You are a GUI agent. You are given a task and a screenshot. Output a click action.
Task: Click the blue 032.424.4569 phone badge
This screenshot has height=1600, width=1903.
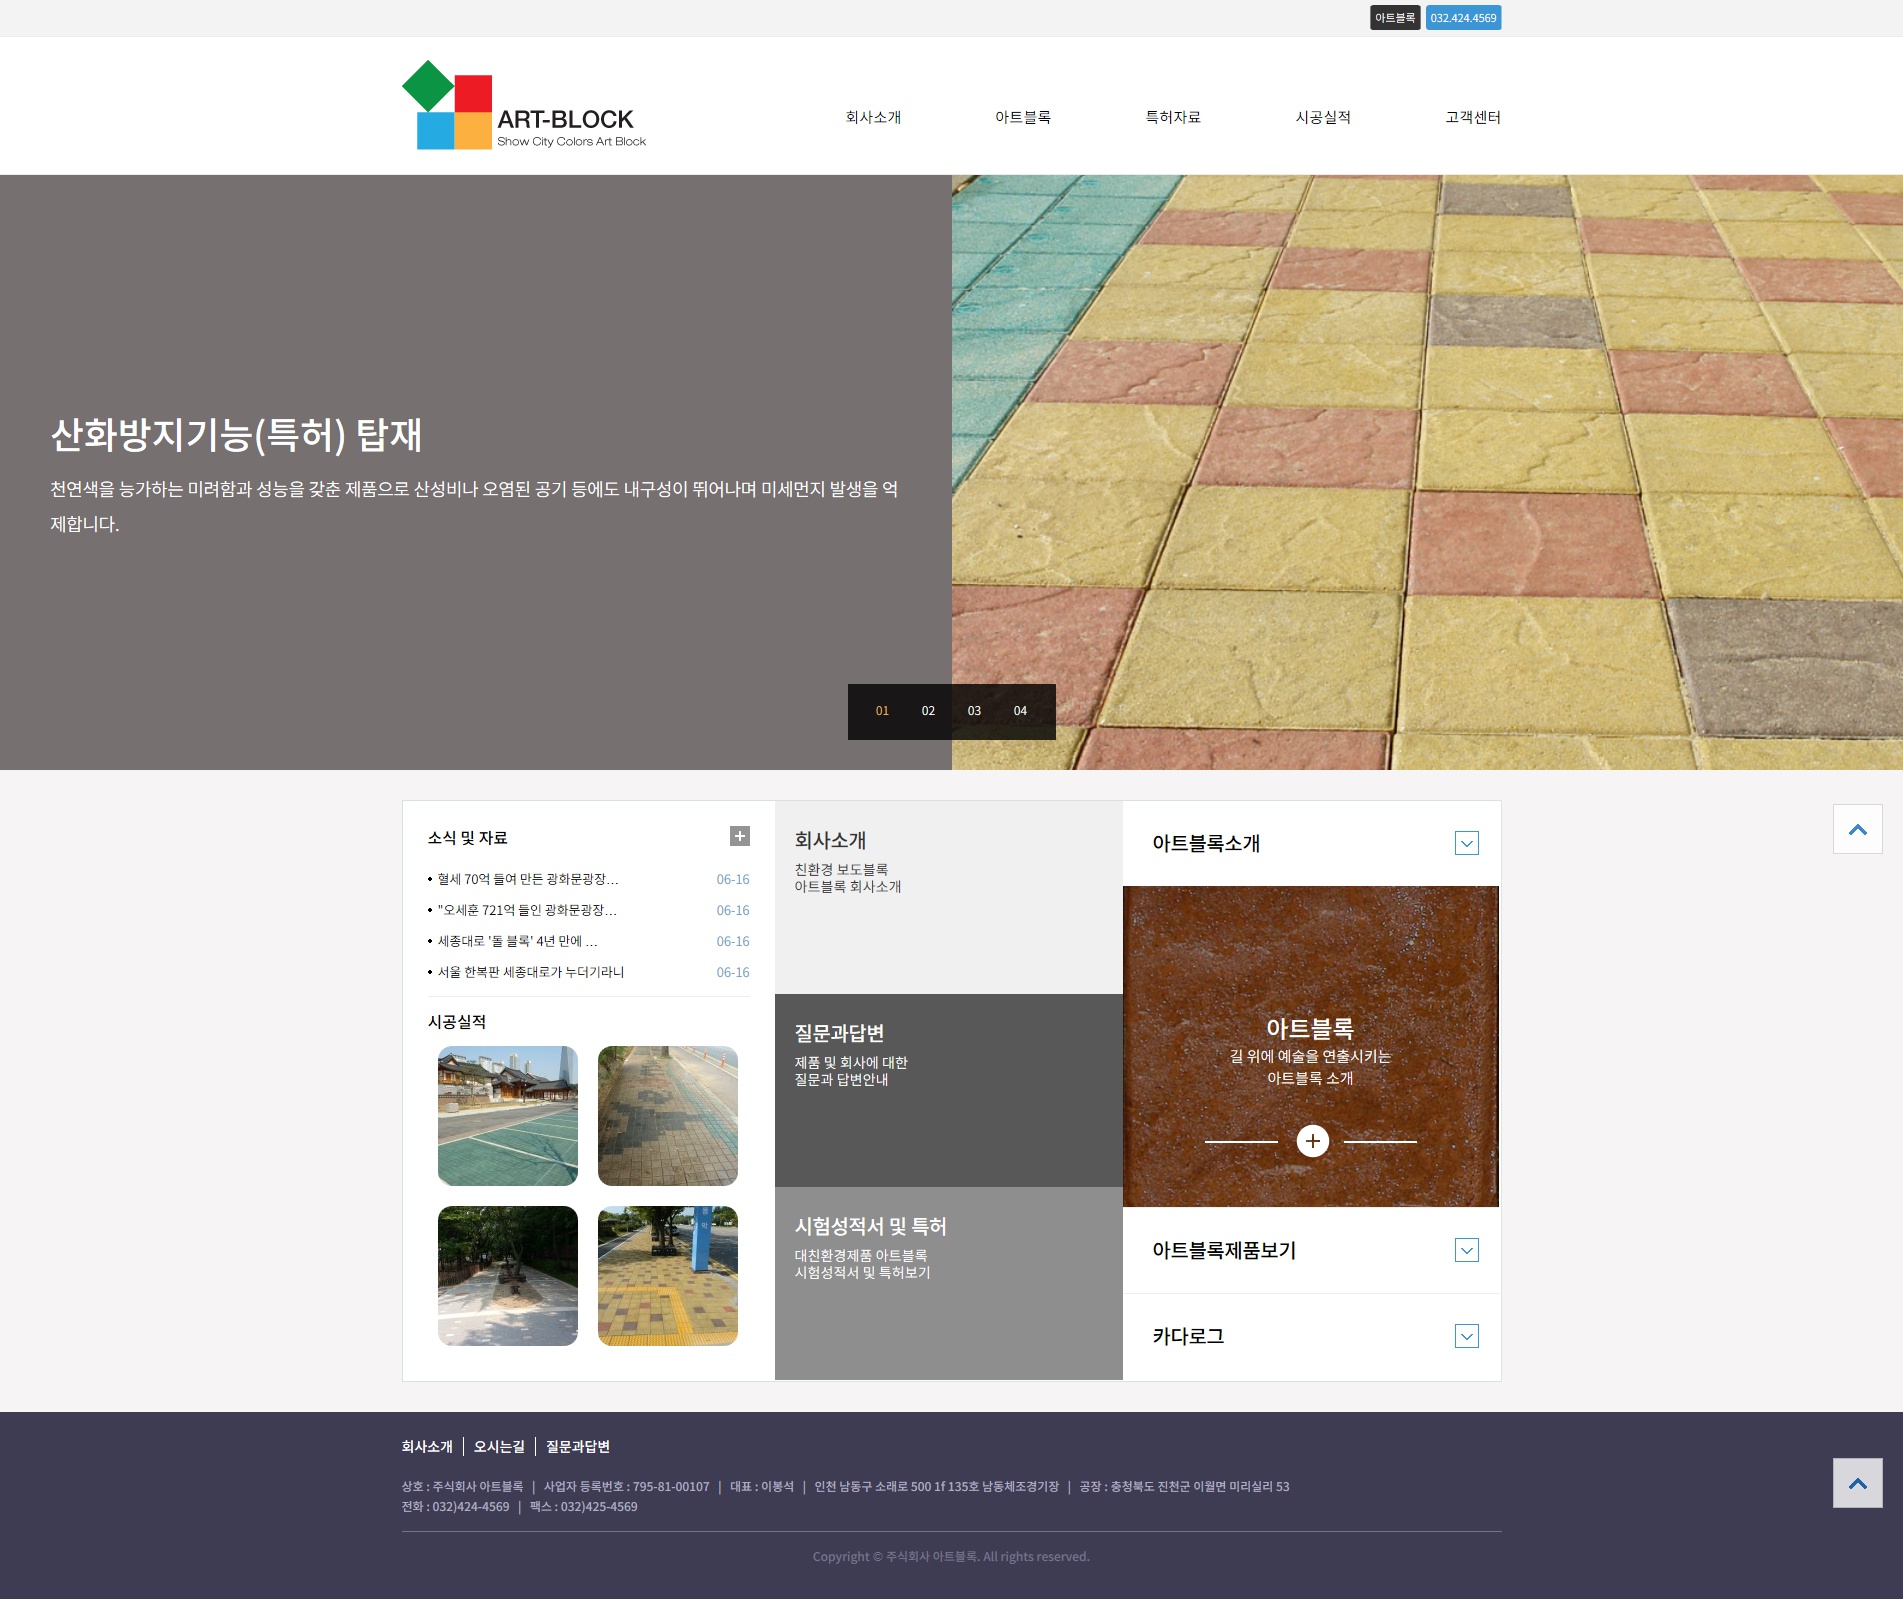pyautogui.click(x=1462, y=18)
